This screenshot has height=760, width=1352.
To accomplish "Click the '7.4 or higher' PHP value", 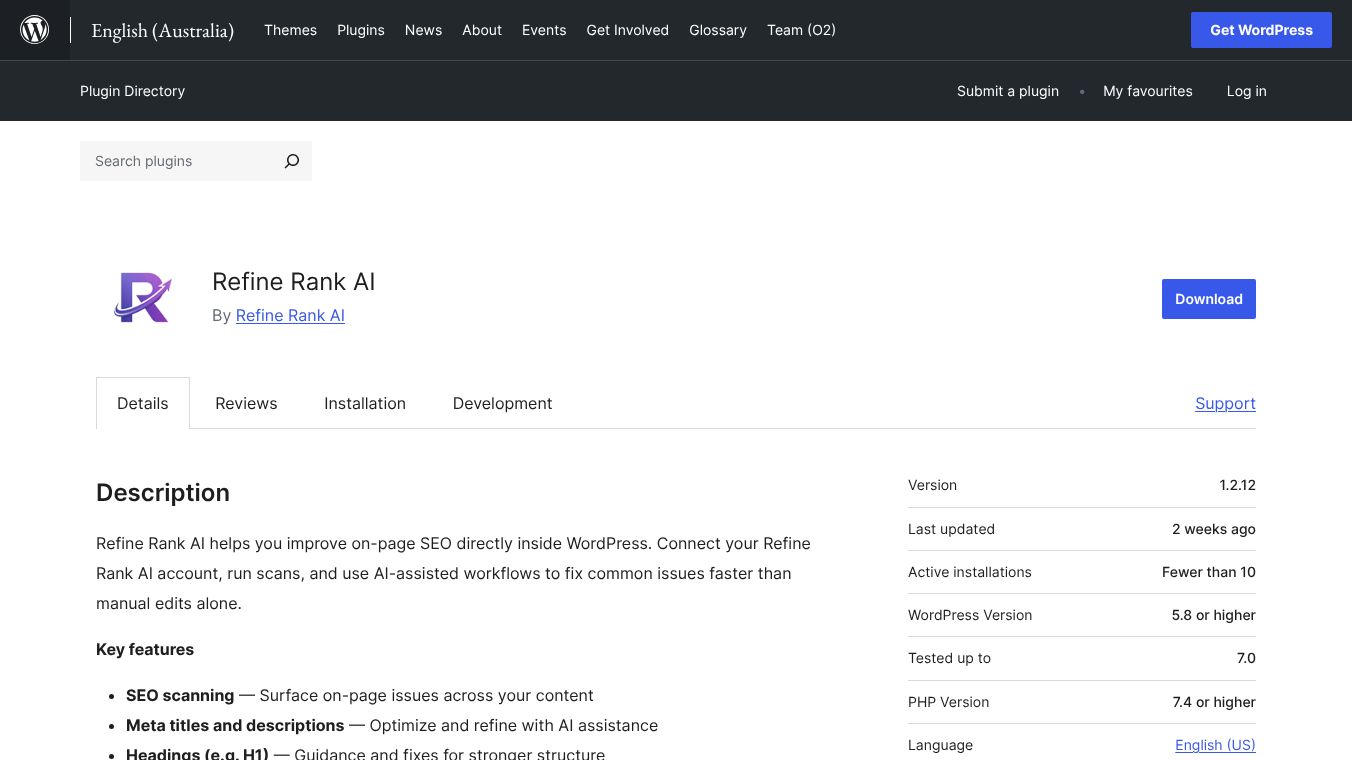I will click(1214, 702).
